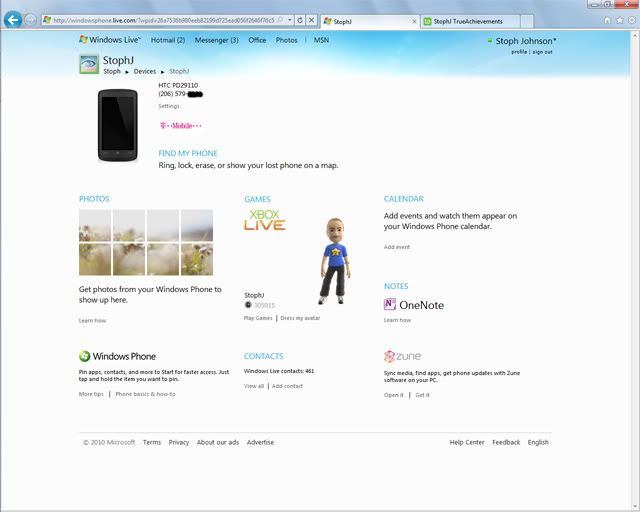Viewport: 640px width, 512px height.
Task: Click the Xbox Live logo
Action: tap(265, 220)
